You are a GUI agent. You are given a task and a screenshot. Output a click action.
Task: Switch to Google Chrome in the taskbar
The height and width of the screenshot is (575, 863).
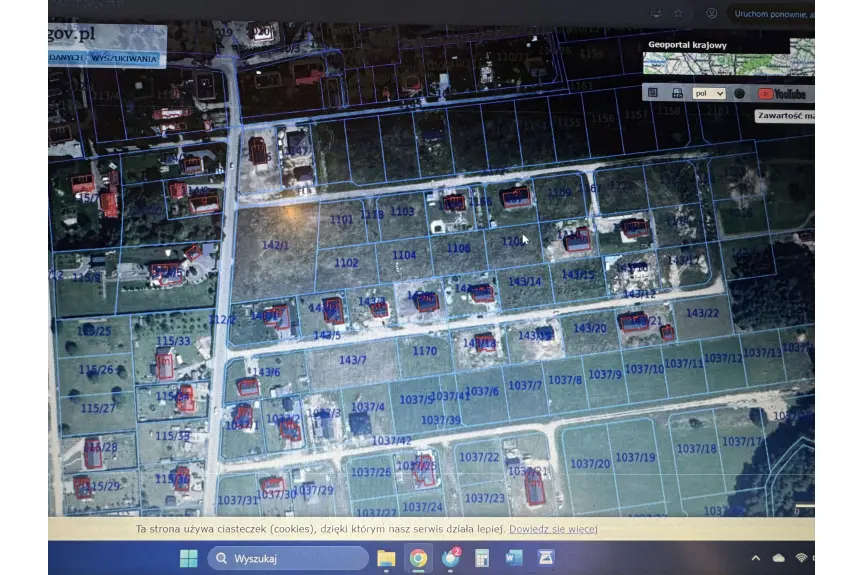pos(418,558)
